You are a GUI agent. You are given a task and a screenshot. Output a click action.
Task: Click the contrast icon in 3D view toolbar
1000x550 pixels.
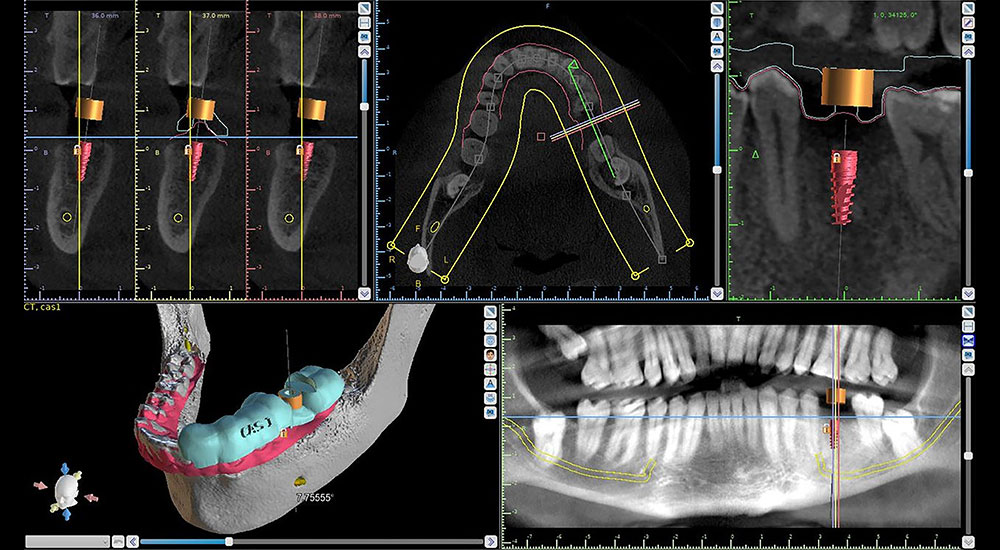(x=490, y=311)
